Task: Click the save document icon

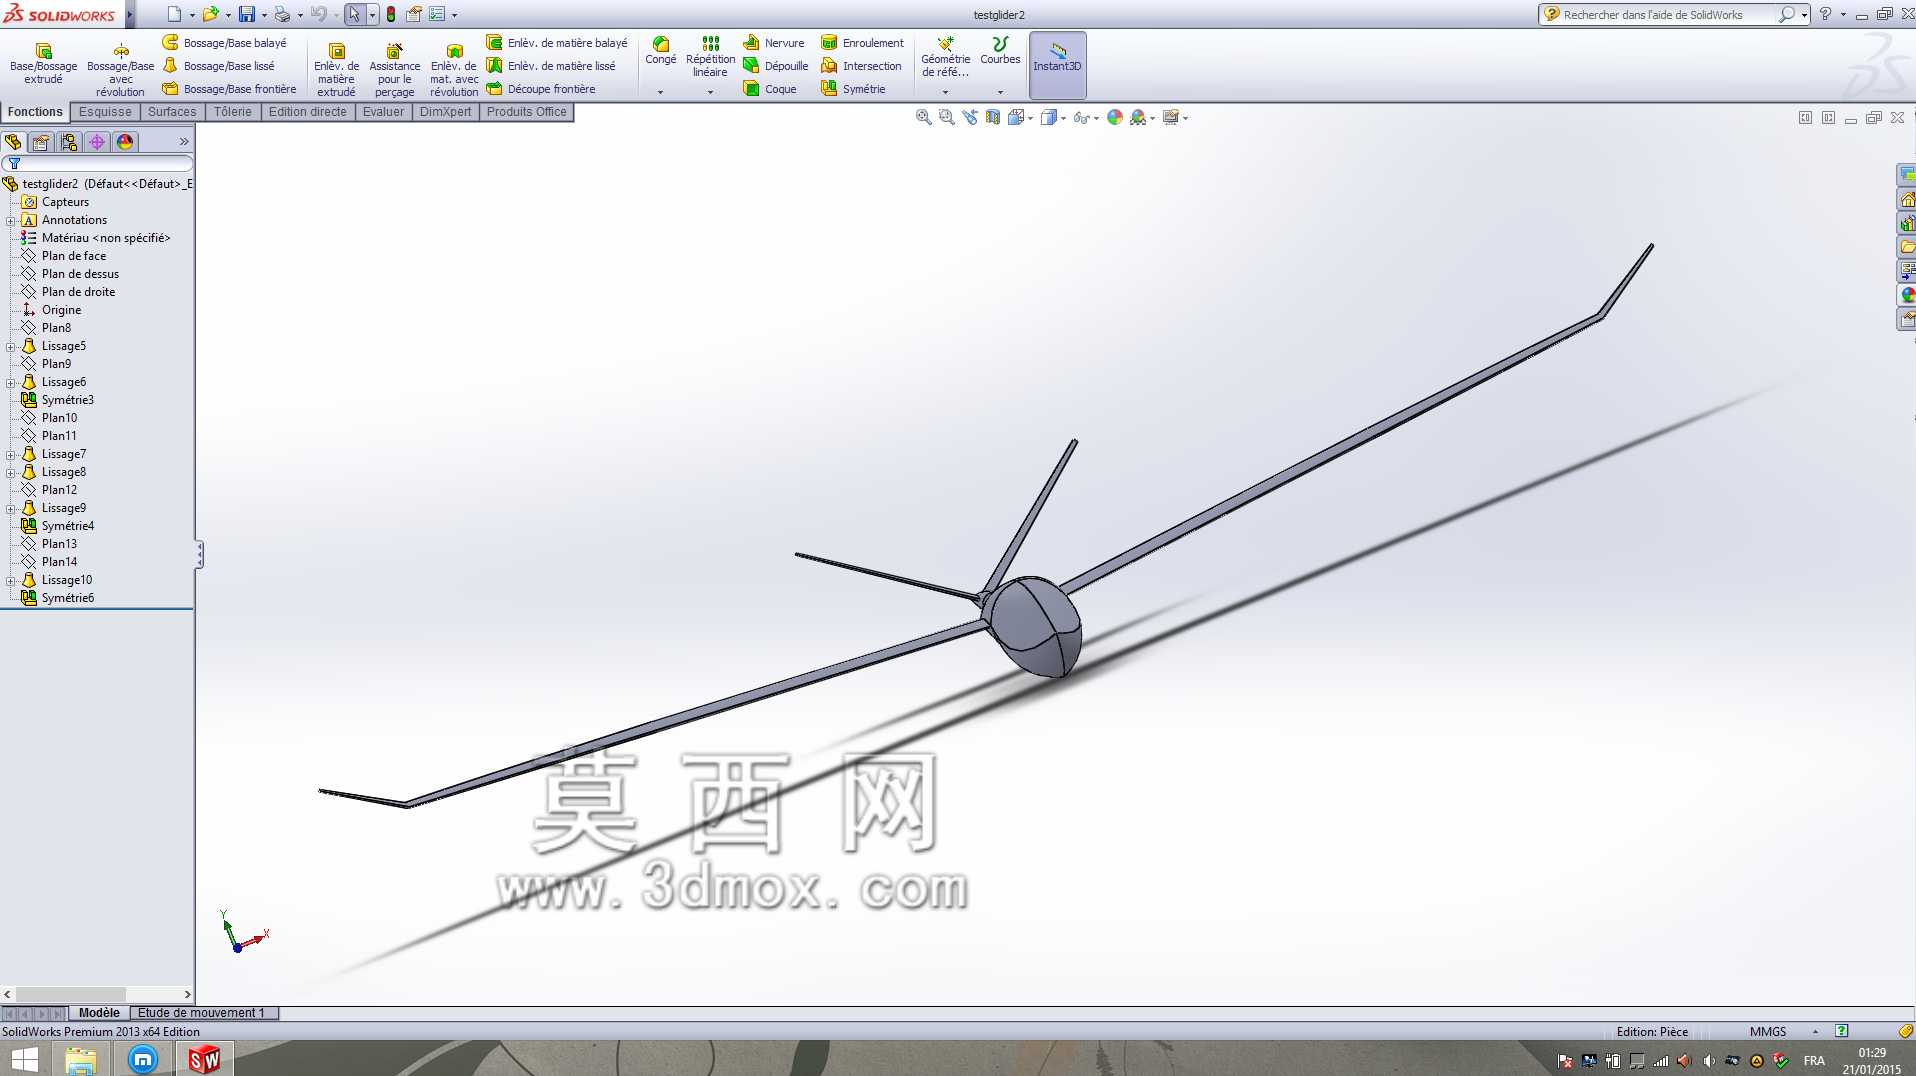Action: (246, 14)
